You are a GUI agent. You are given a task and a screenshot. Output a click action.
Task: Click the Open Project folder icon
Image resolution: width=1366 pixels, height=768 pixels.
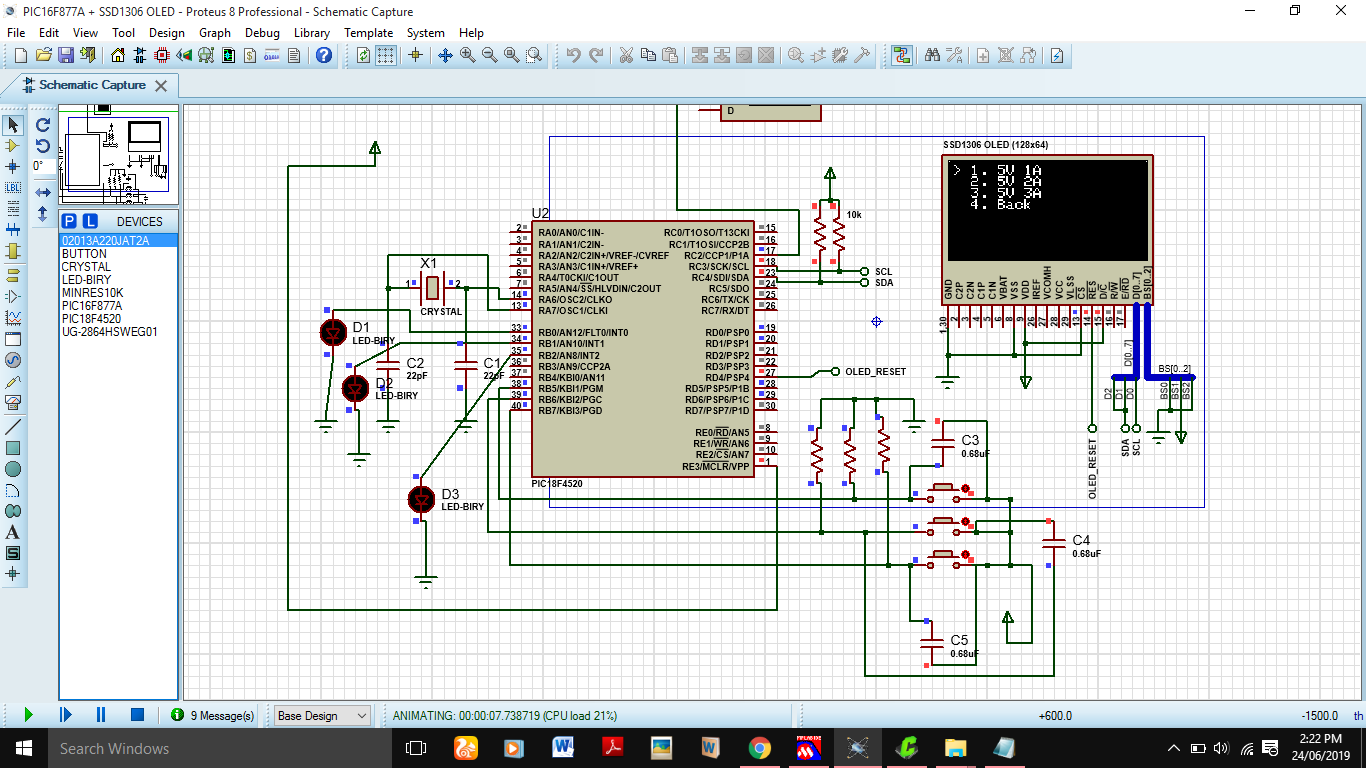click(43, 55)
